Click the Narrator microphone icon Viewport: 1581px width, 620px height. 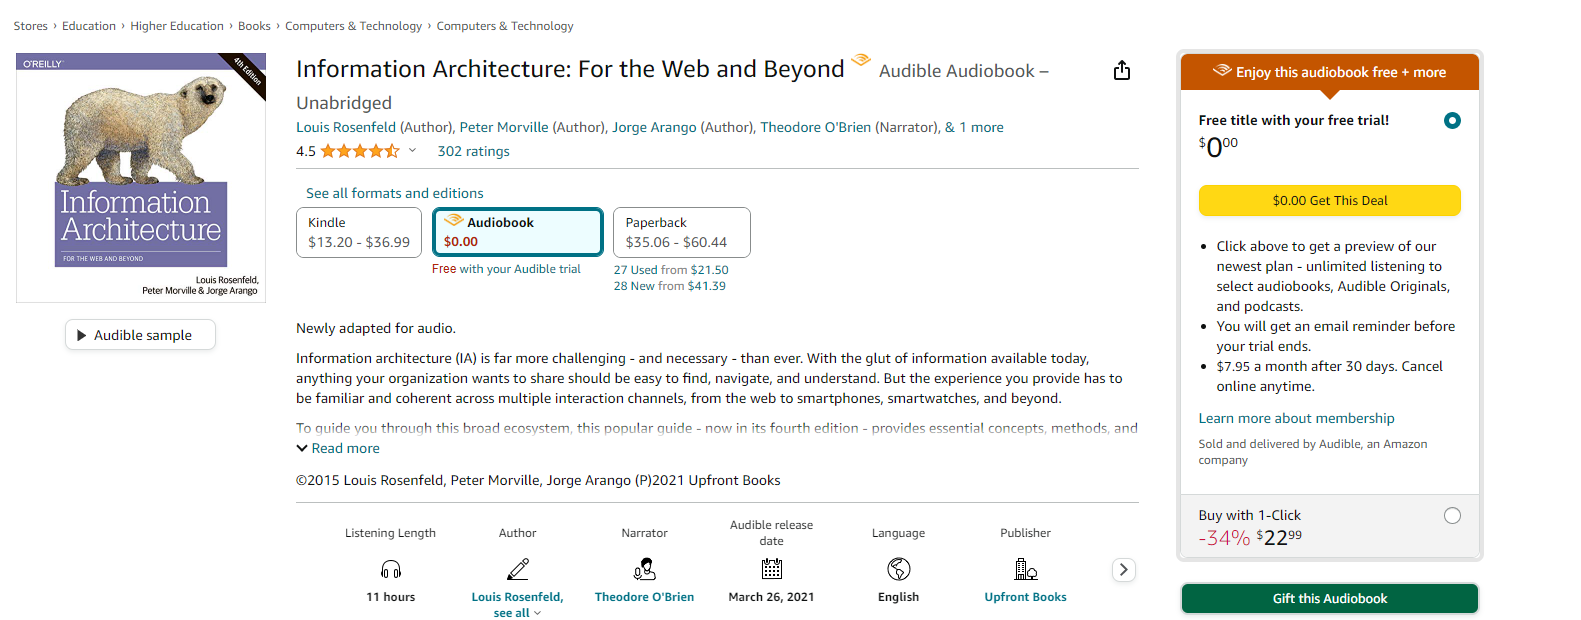(645, 569)
